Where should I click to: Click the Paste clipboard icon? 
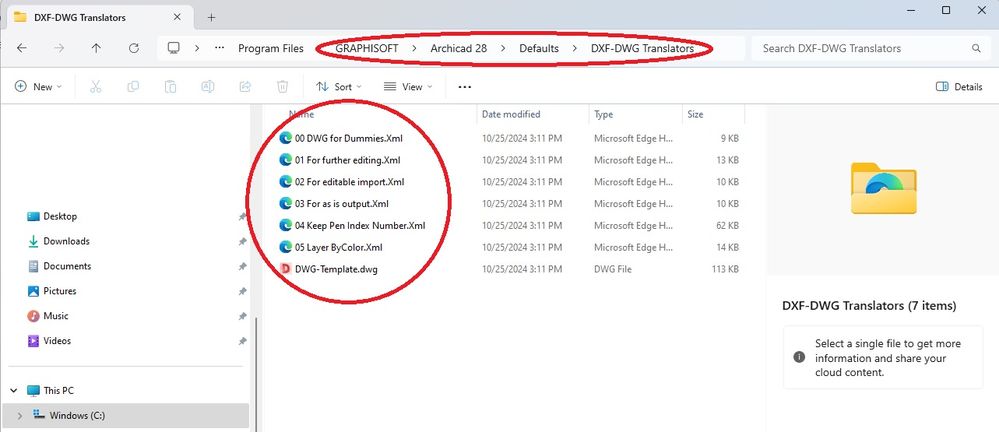tap(170, 87)
